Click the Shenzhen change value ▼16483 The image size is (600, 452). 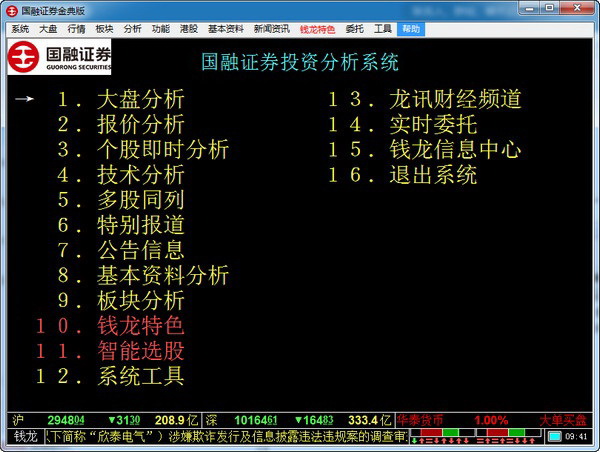314,421
